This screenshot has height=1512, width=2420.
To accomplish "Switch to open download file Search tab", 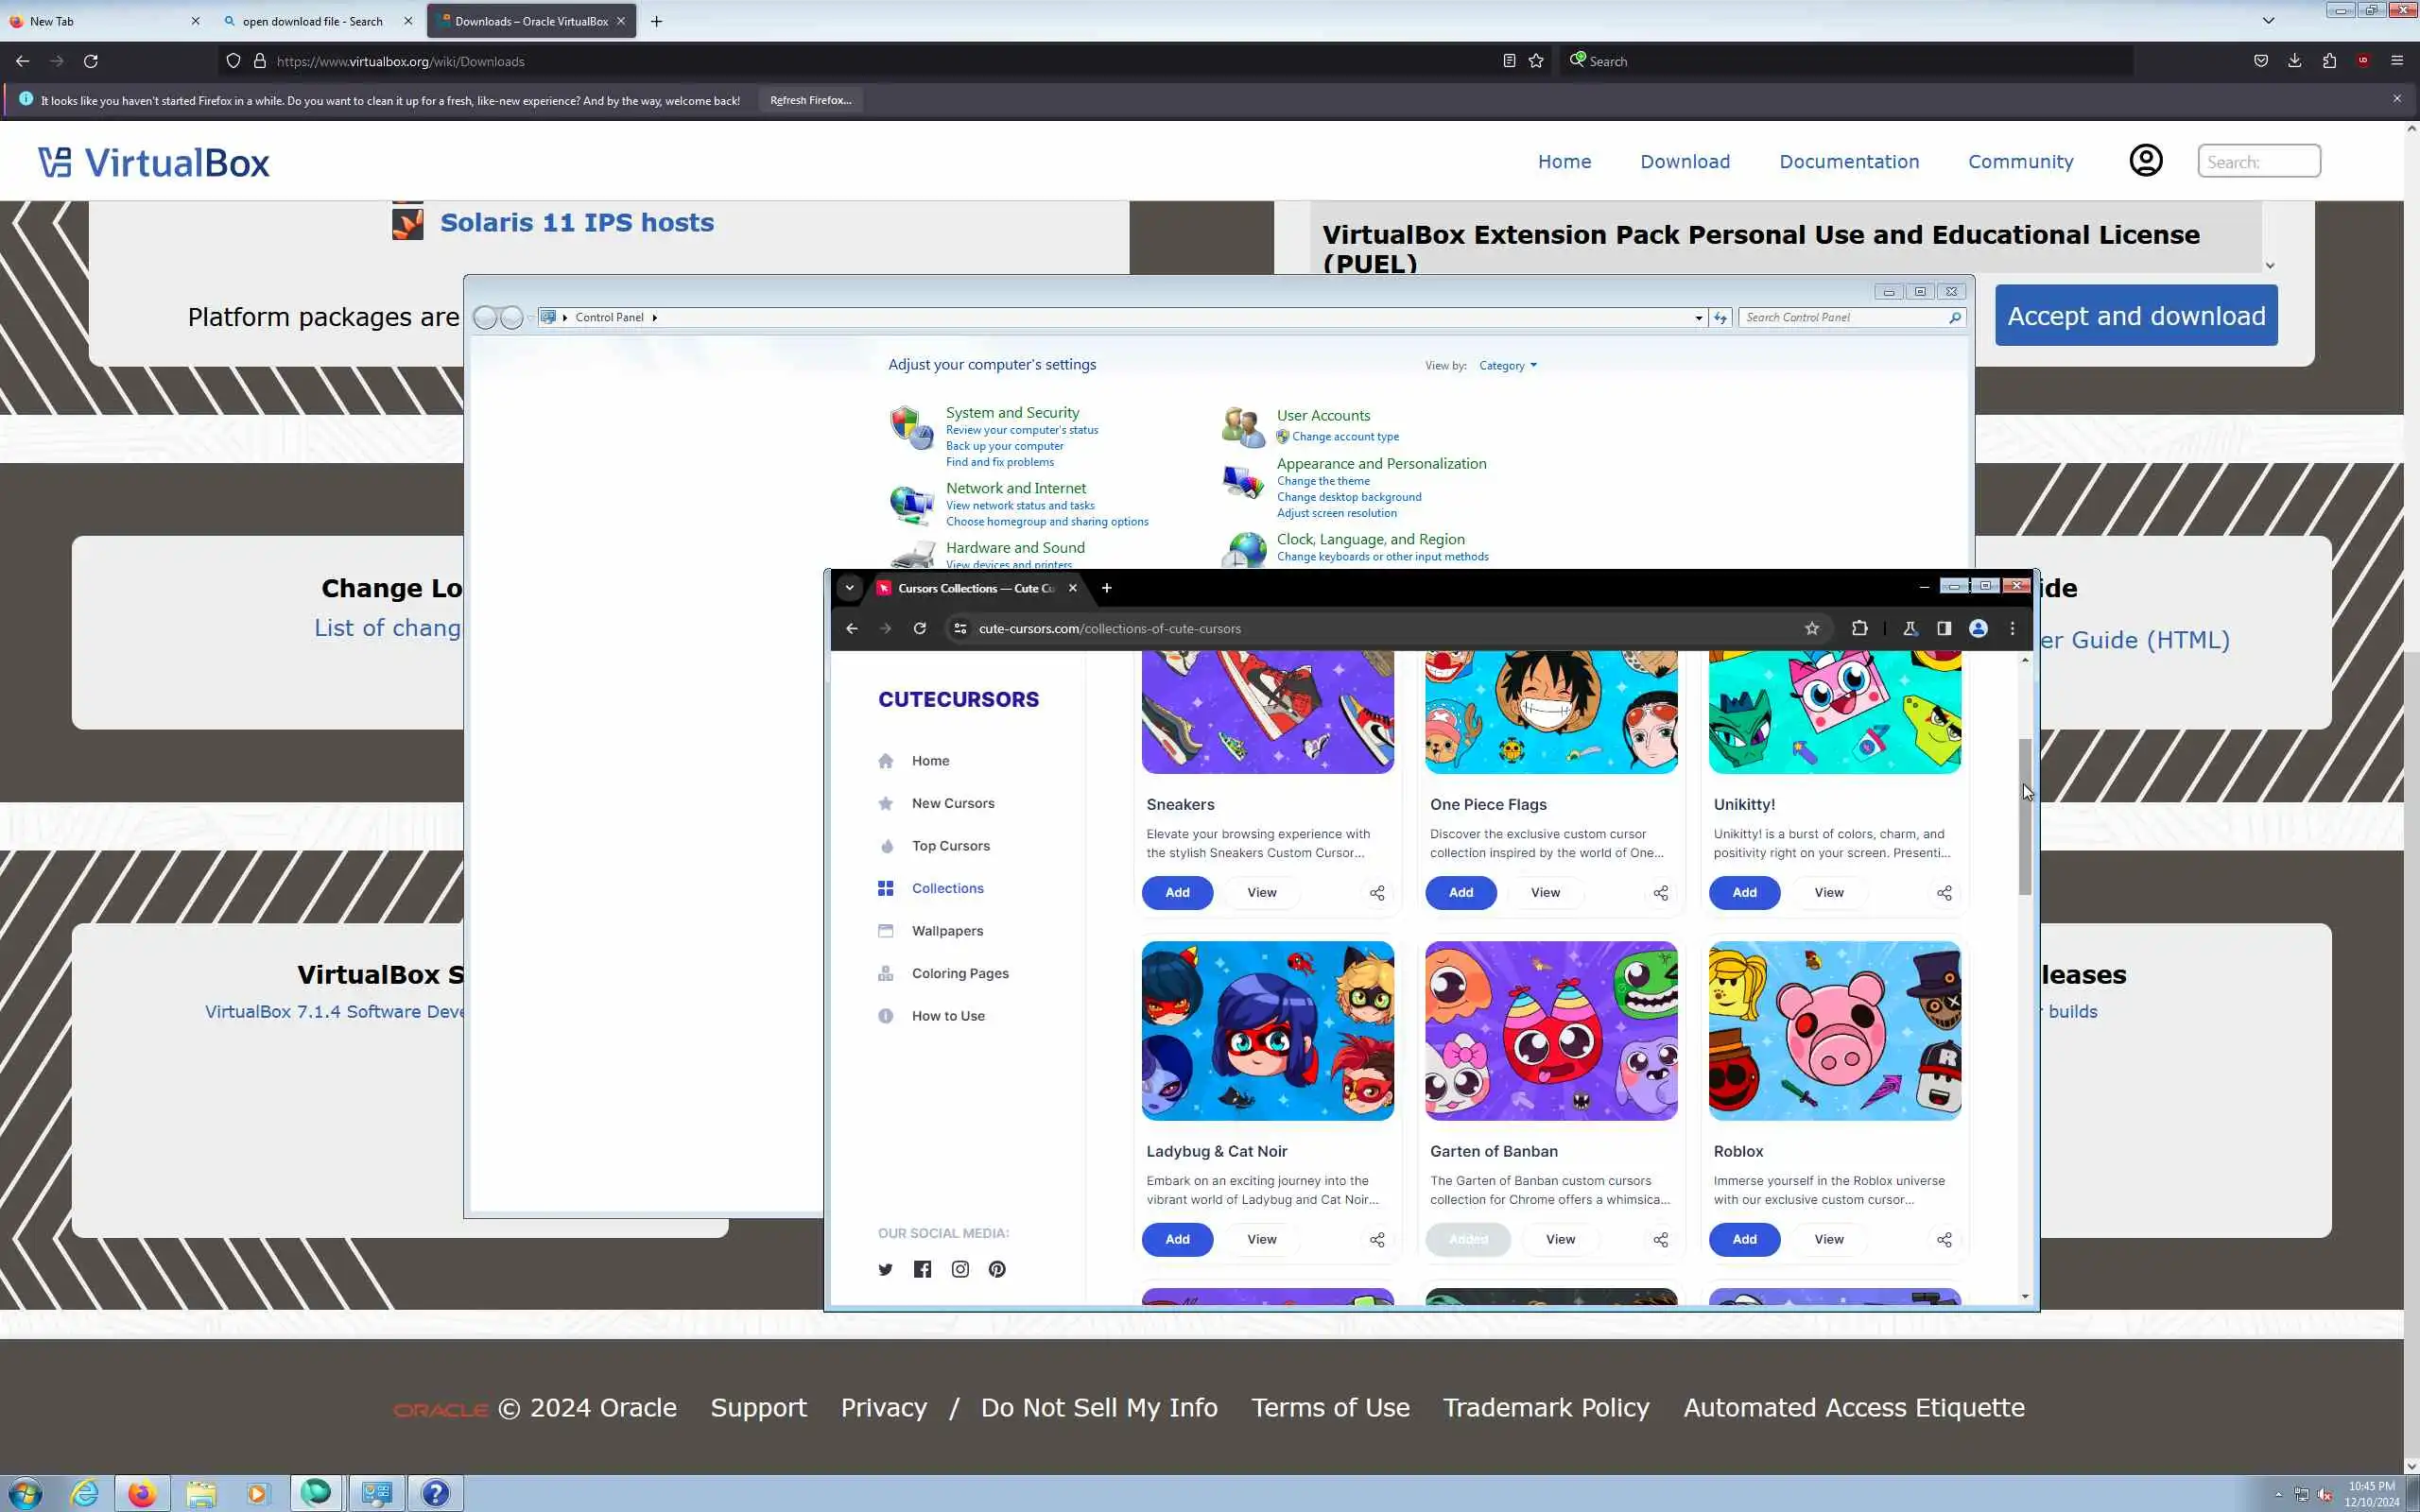I will click(x=312, y=21).
